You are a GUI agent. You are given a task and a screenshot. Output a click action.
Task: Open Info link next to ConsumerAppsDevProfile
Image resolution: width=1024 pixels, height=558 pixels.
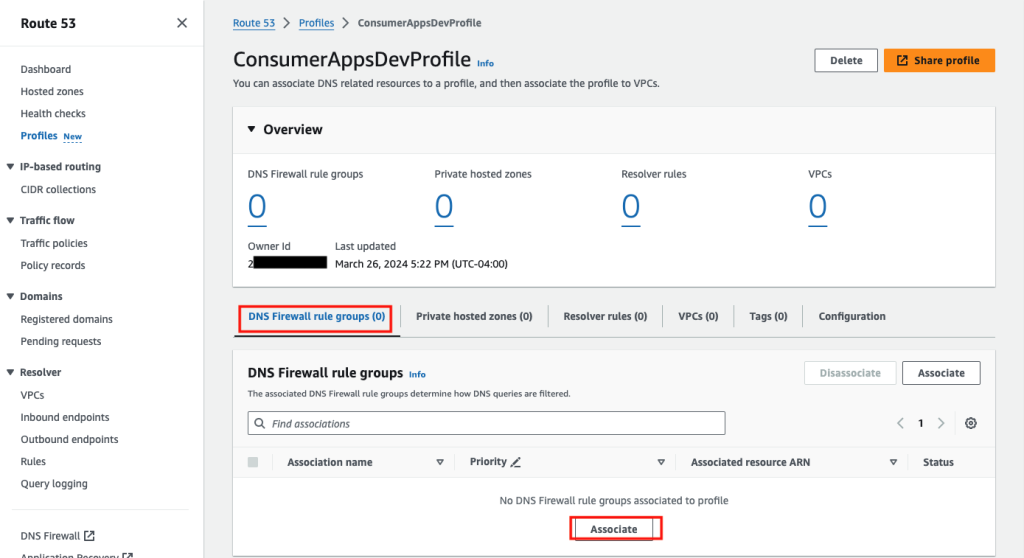pyautogui.click(x=485, y=63)
